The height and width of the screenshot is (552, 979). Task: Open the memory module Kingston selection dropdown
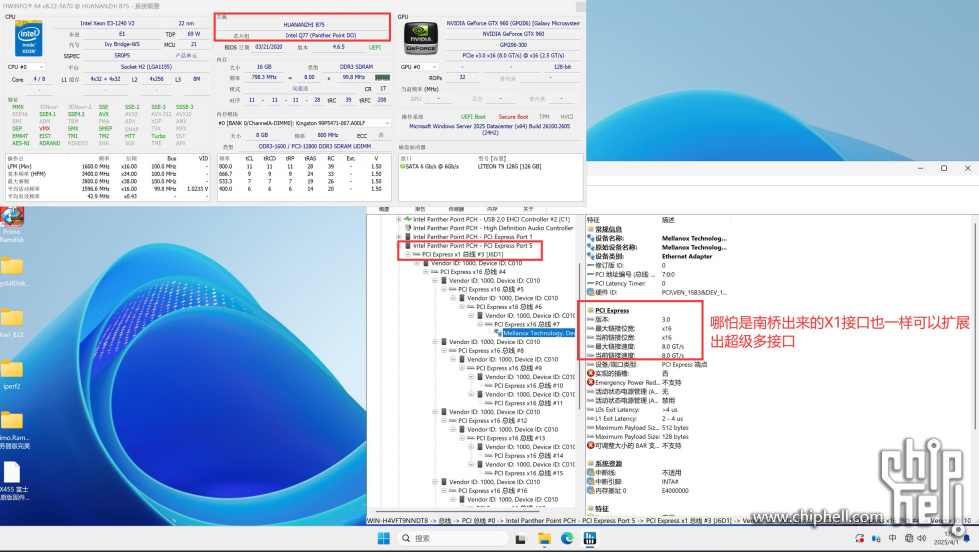coord(303,123)
